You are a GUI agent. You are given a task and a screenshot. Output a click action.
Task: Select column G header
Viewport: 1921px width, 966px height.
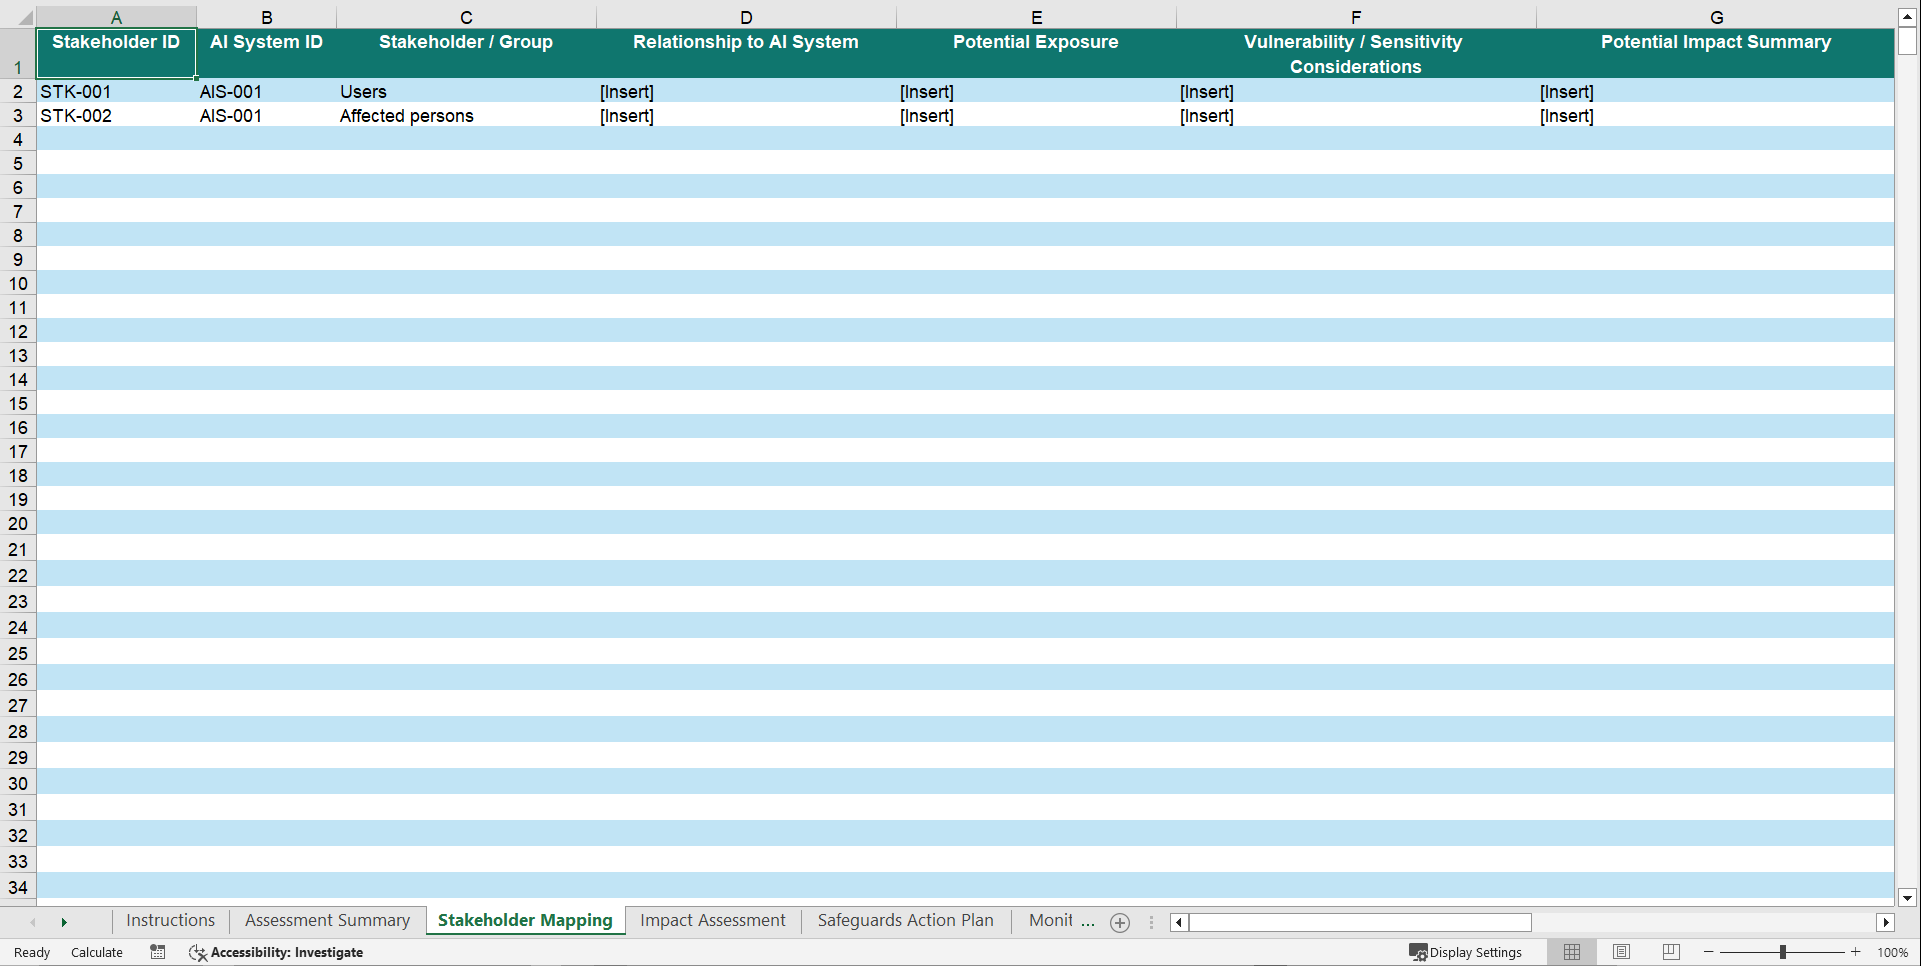1716,17
